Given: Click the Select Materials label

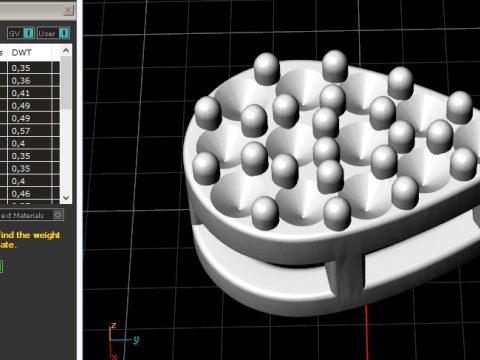Looking at the screenshot, I should click(x=22, y=215).
